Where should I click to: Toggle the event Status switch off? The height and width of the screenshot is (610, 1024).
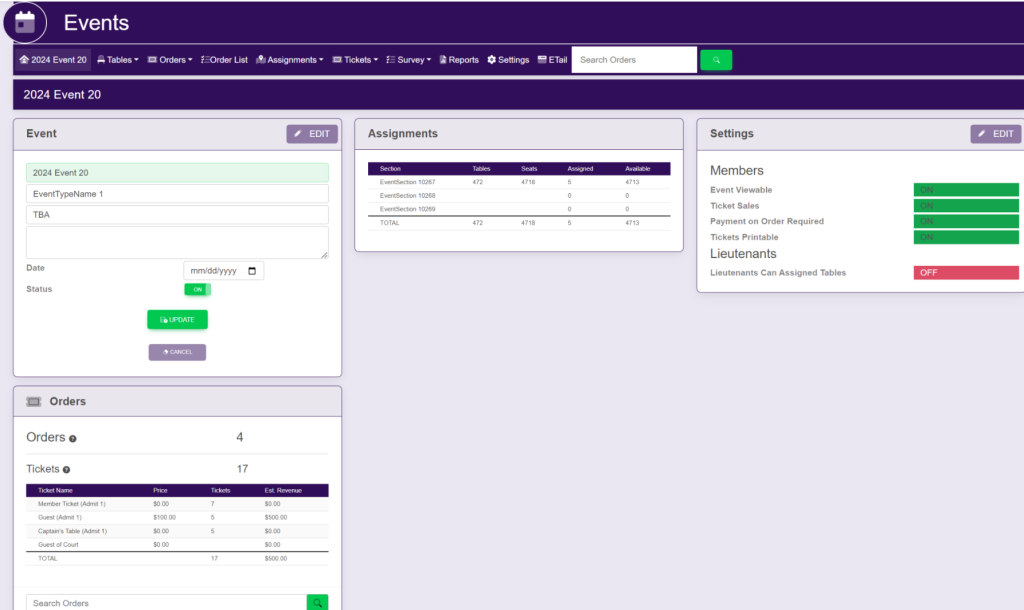198,289
